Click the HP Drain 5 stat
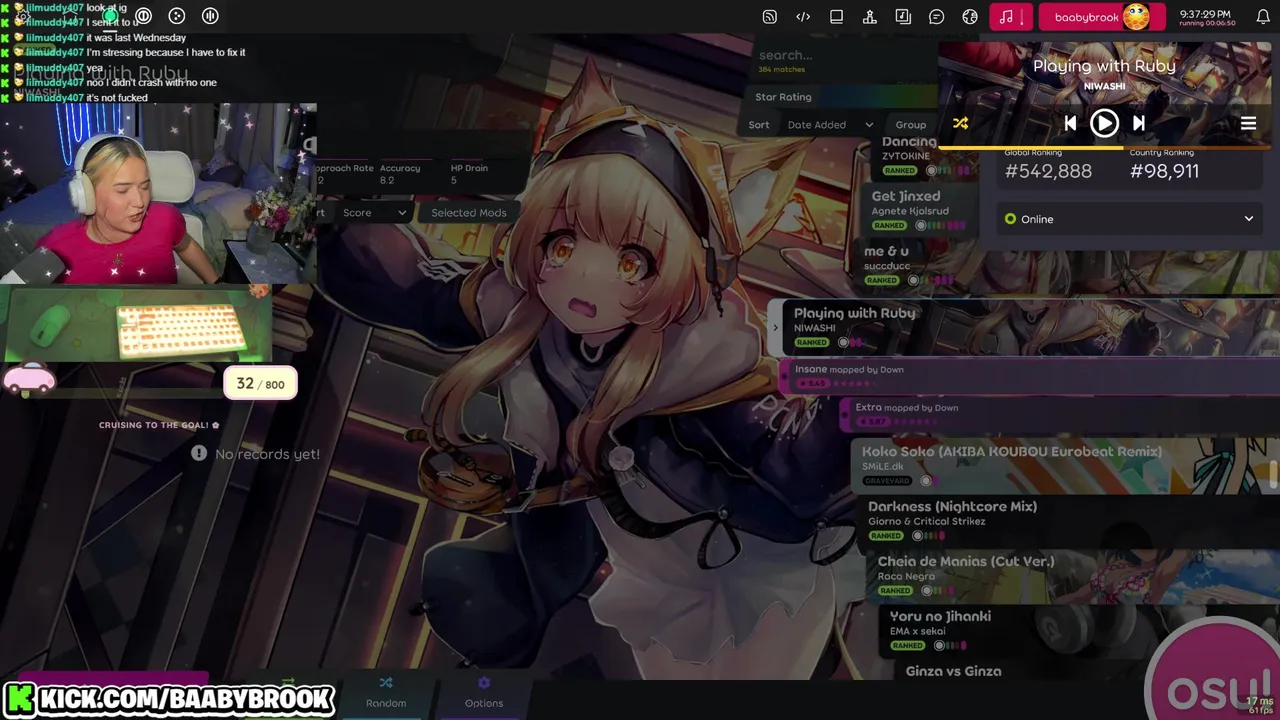The width and height of the screenshot is (1280, 720). 469,174
